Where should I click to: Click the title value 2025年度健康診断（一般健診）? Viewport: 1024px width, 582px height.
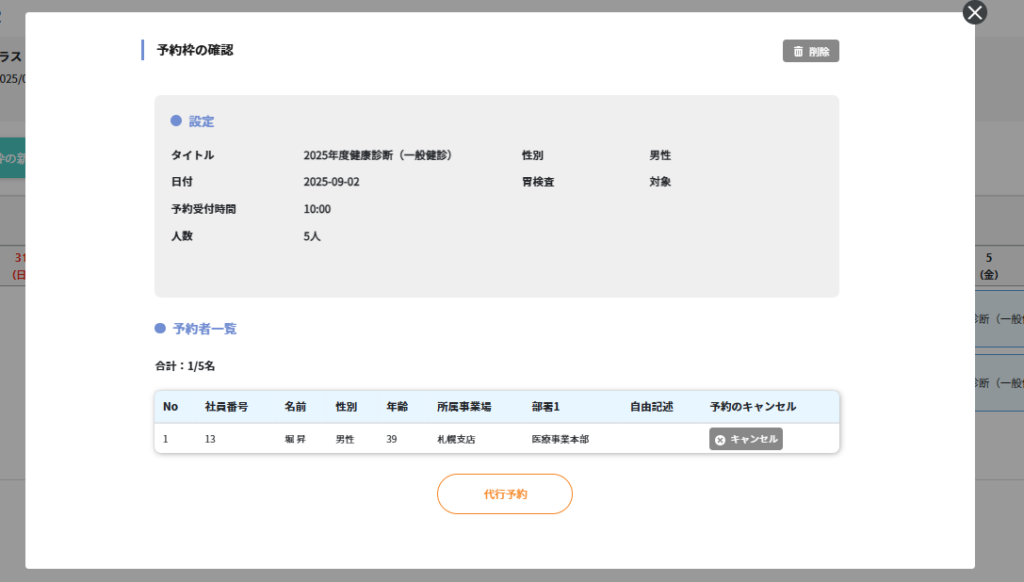(378, 155)
